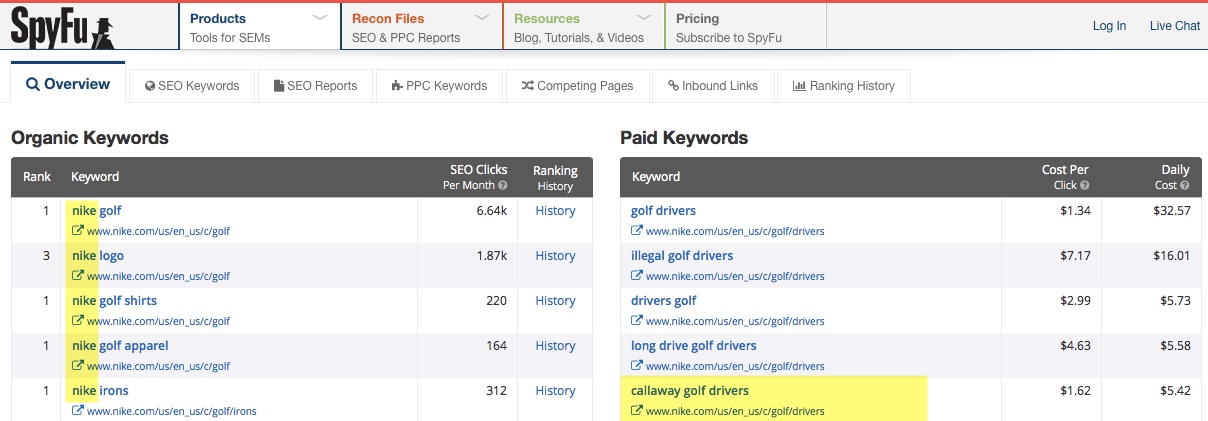Click help icon next to SEO Clicks Per Month
This screenshot has width=1208, height=421.
[x=503, y=186]
